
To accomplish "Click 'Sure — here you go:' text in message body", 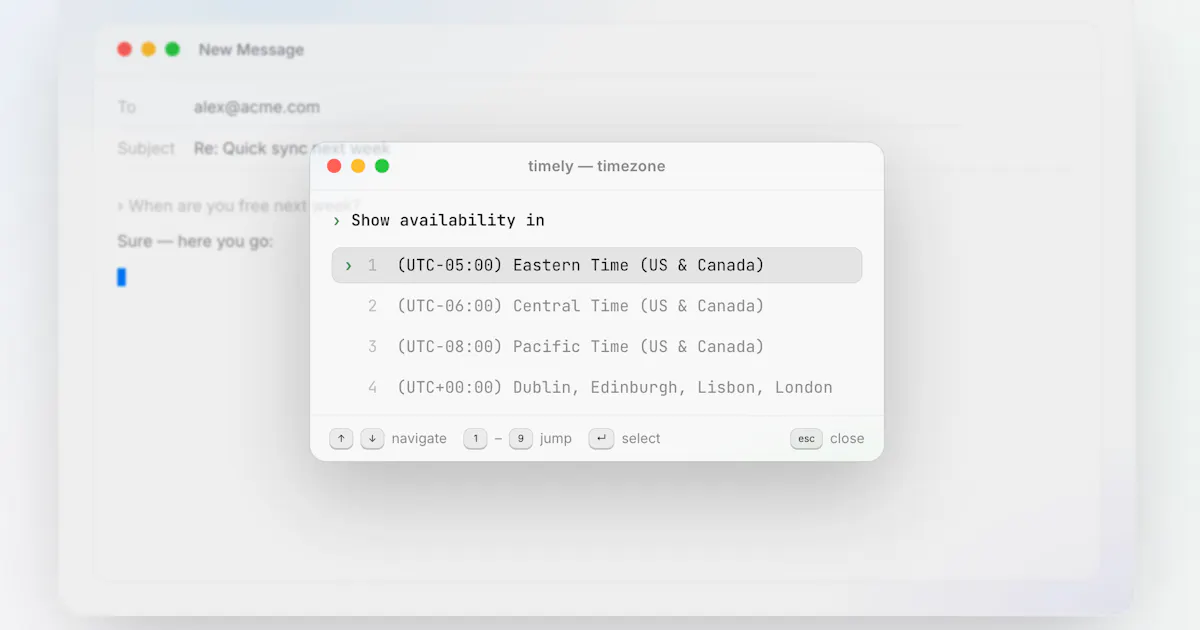I will [195, 241].
